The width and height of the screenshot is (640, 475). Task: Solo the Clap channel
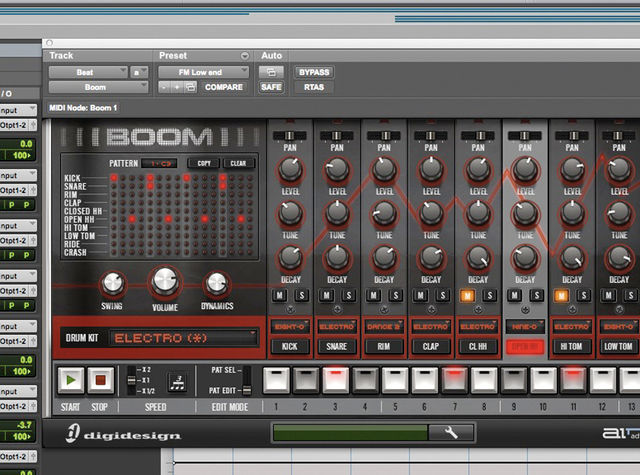point(442,295)
